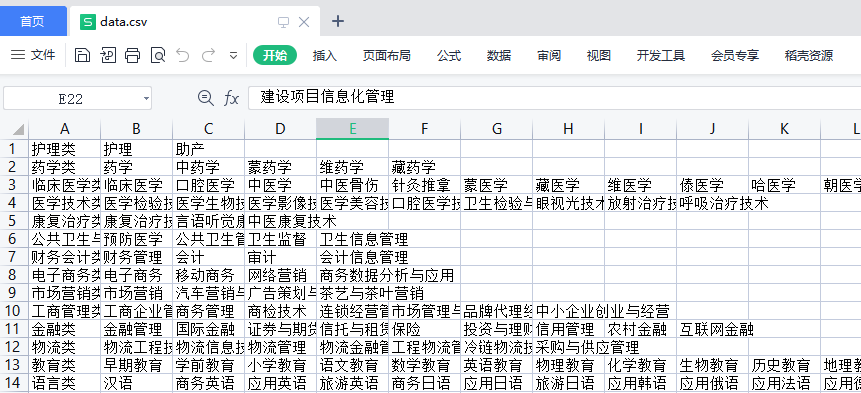Select column A header
This screenshot has height=393, width=861.
(x=65, y=129)
